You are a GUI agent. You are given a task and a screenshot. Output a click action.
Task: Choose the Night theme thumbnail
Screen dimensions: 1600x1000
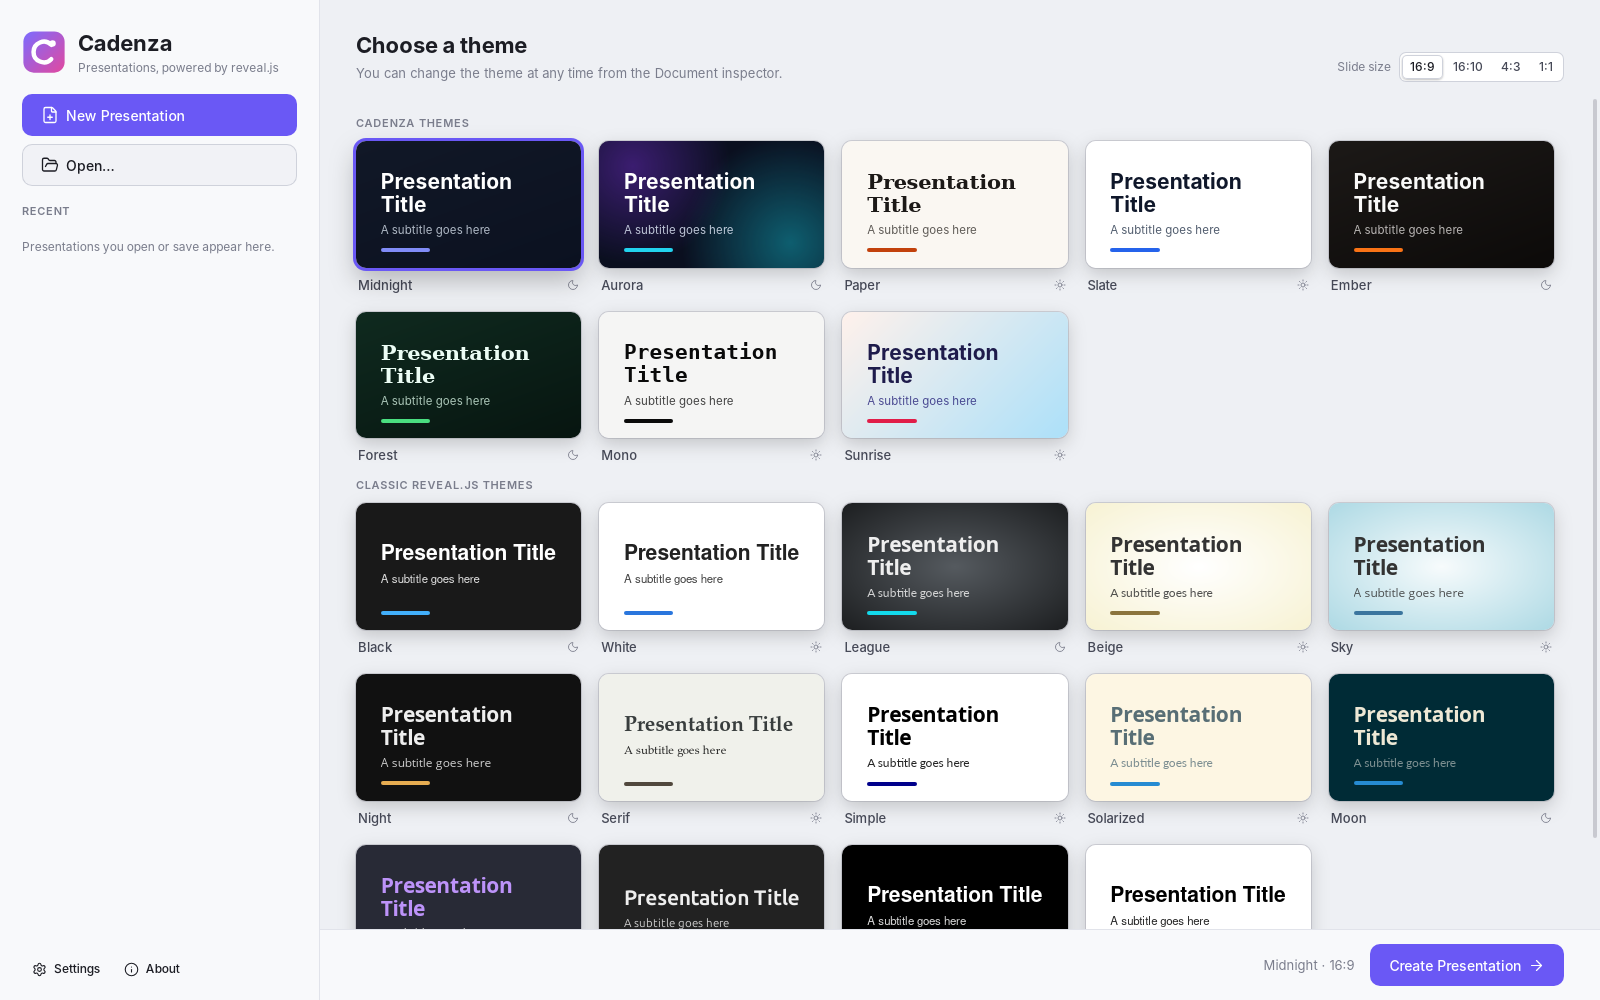coord(468,737)
